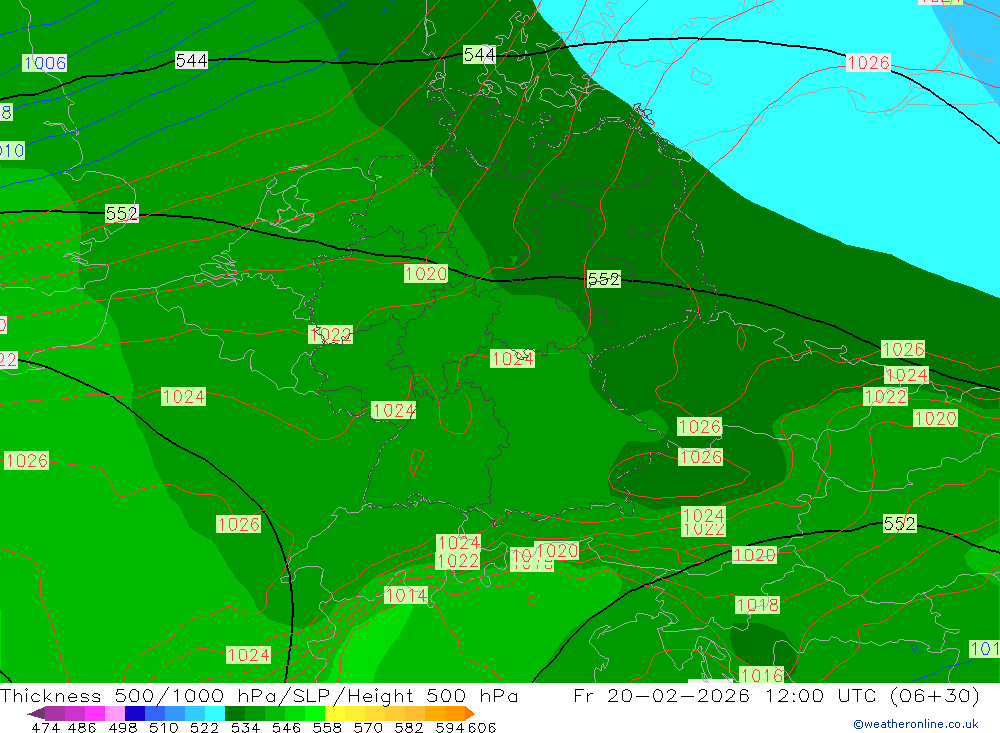1000x733 pixels.
Task: Click the 486 legend value
Action: pyautogui.click(x=82, y=728)
